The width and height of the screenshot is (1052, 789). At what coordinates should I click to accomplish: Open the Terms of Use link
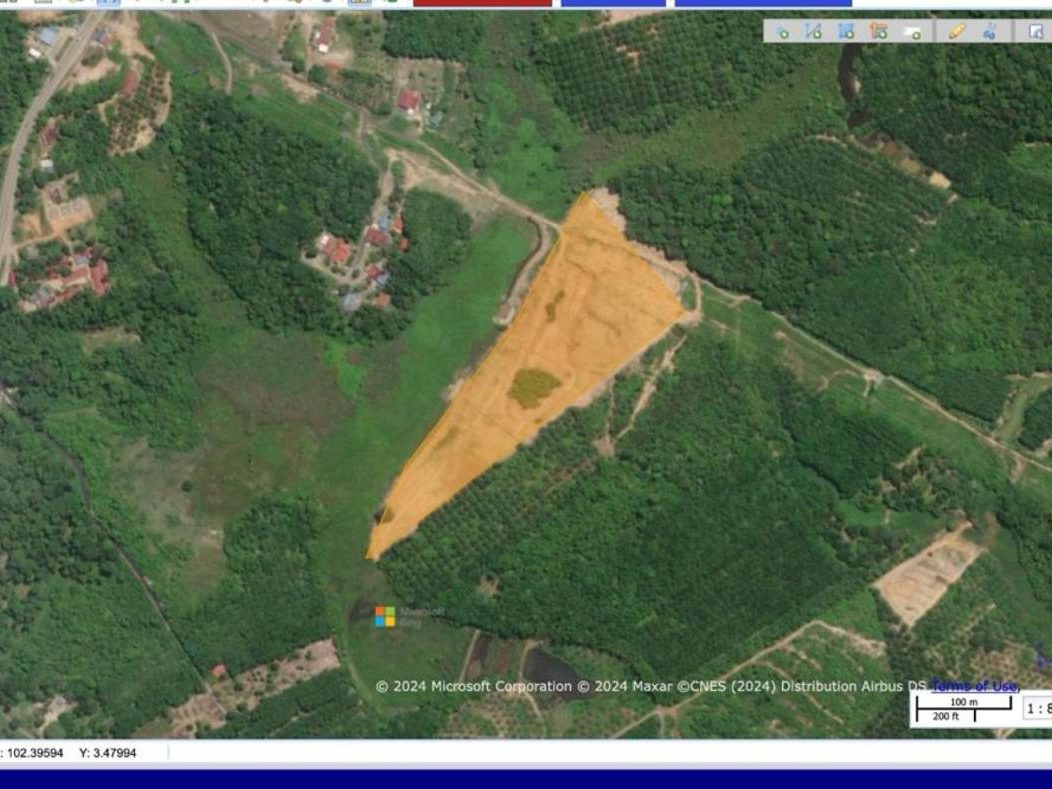975,686
